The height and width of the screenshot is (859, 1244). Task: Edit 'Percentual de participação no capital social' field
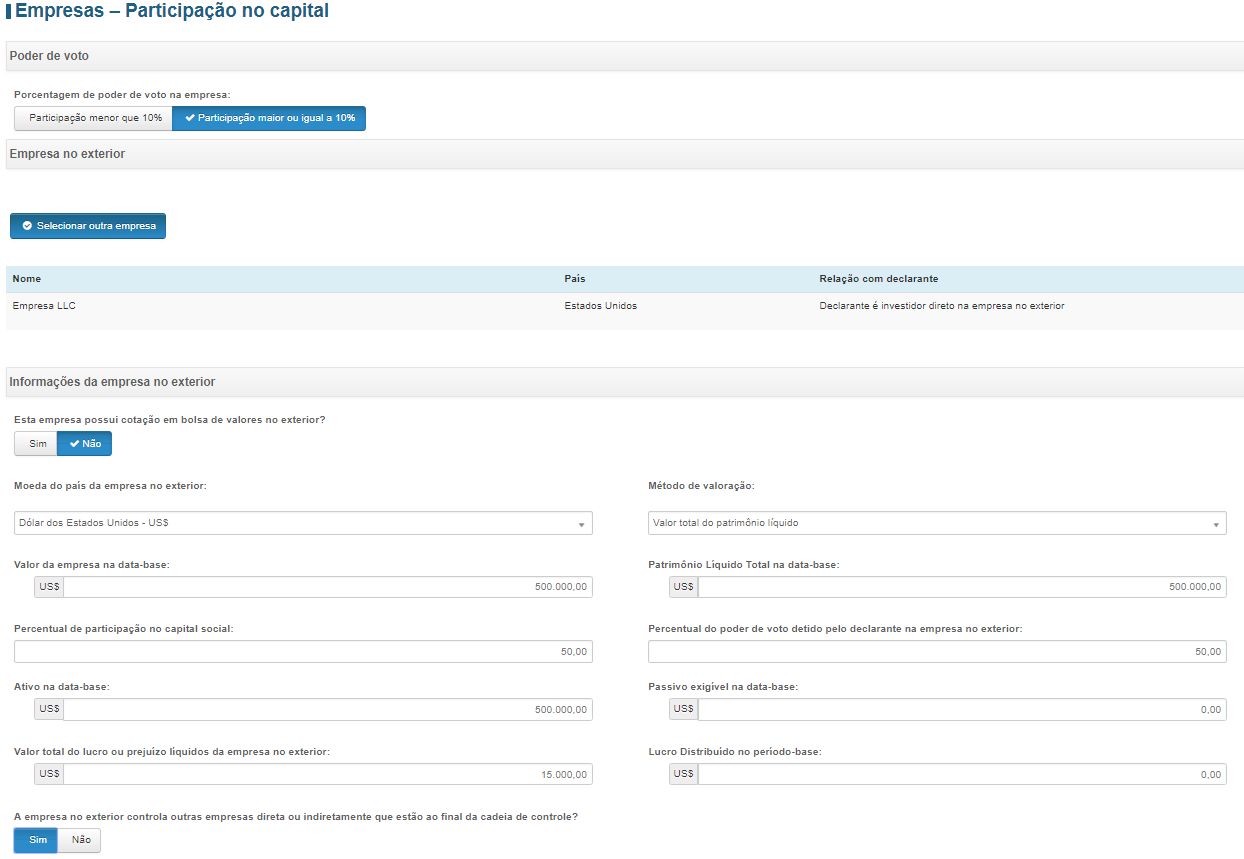click(303, 652)
